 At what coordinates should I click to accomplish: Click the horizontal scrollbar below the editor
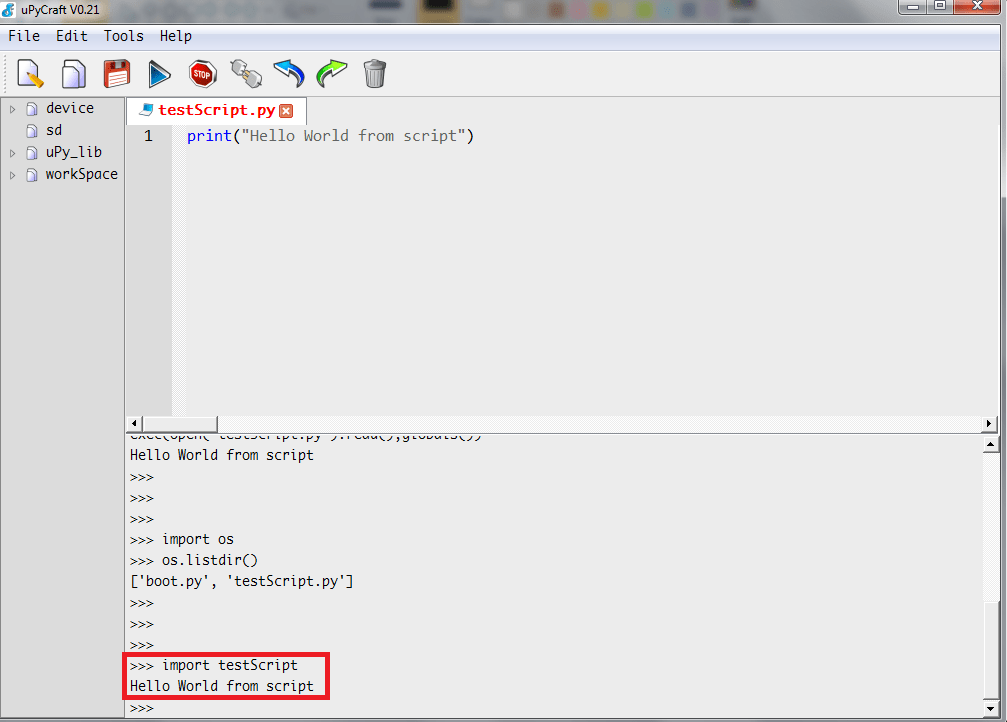coord(180,423)
